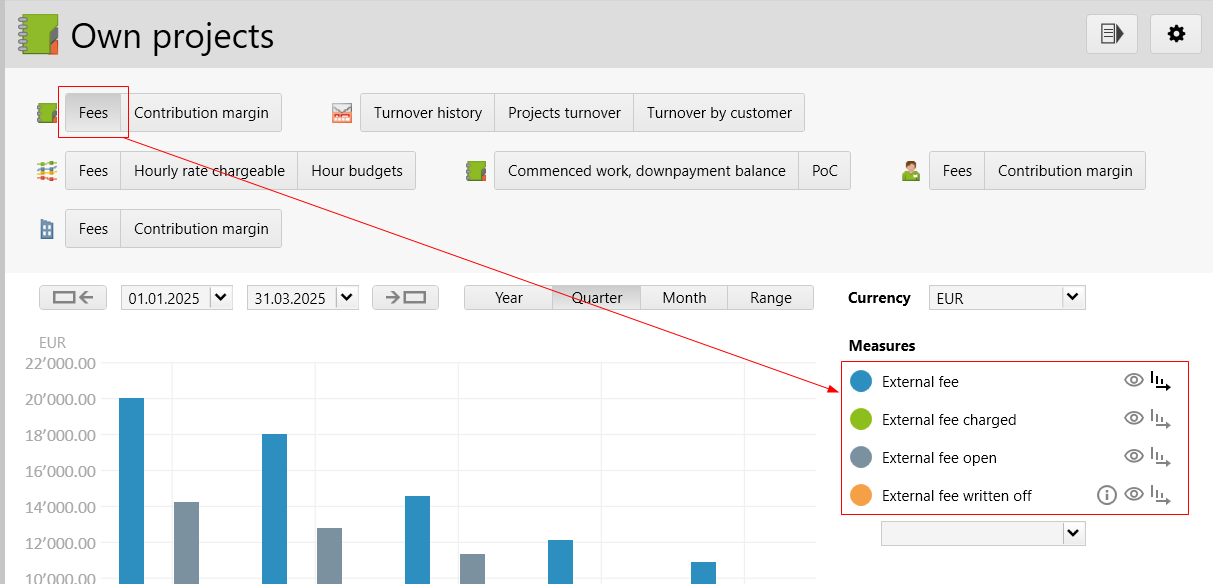
Task: Click the sort icon for External fee
Action: pos(1160,381)
